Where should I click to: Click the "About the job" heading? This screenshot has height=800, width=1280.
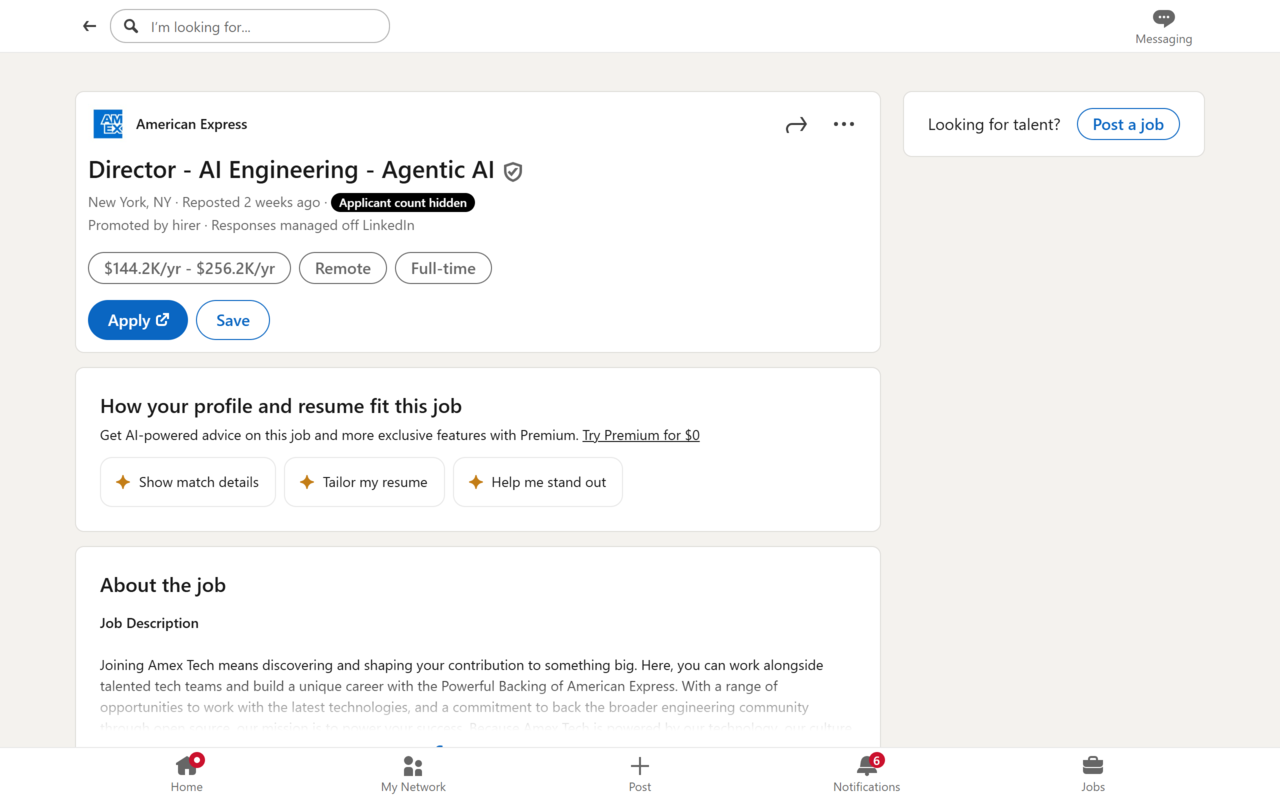pos(163,585)
